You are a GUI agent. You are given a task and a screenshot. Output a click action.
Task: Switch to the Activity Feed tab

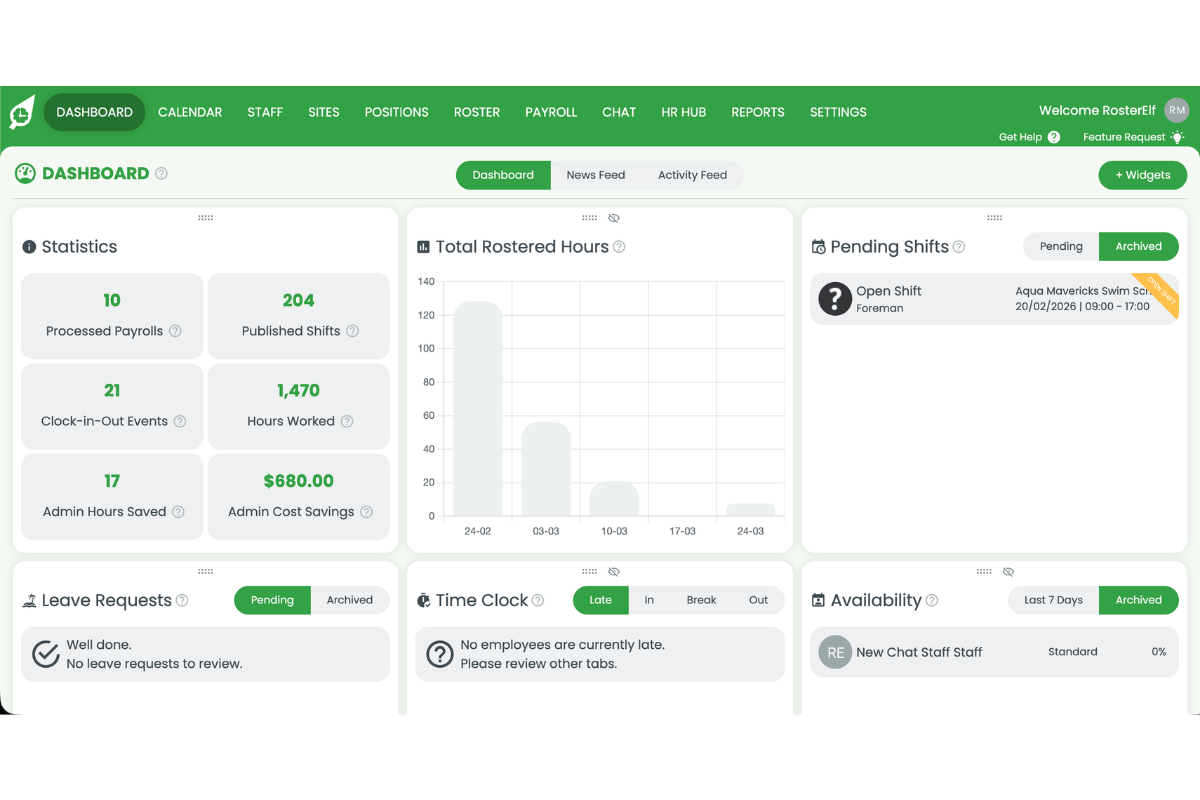pyautogui.click(x=692, y=174)
